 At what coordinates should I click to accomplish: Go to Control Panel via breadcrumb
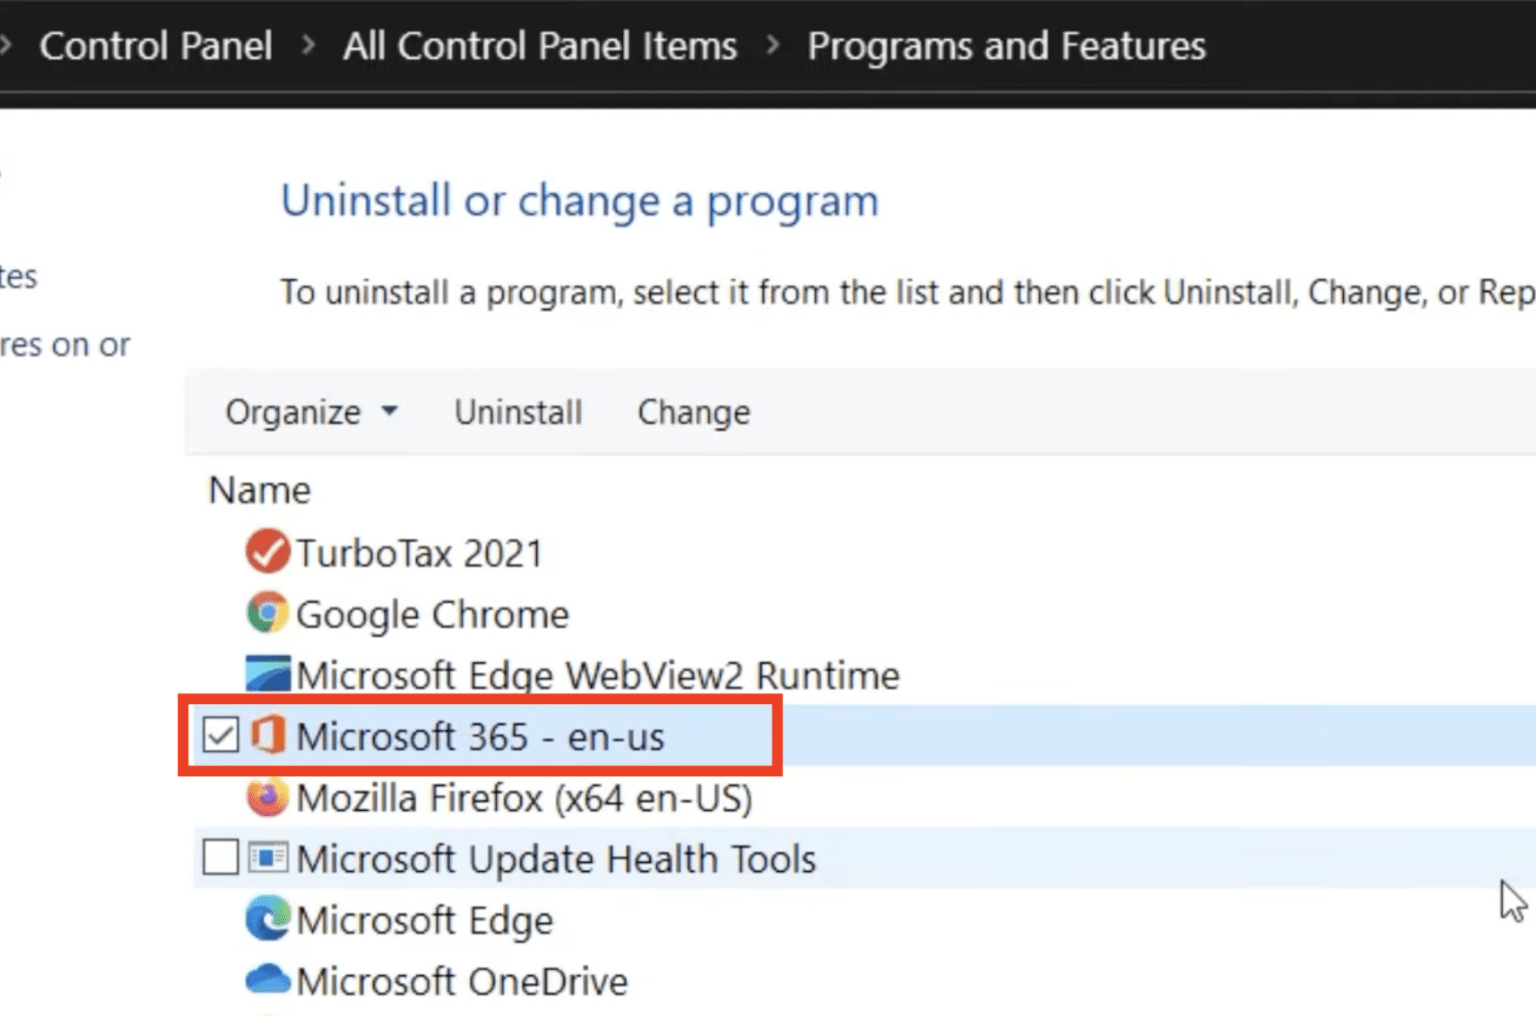(156, 46)
